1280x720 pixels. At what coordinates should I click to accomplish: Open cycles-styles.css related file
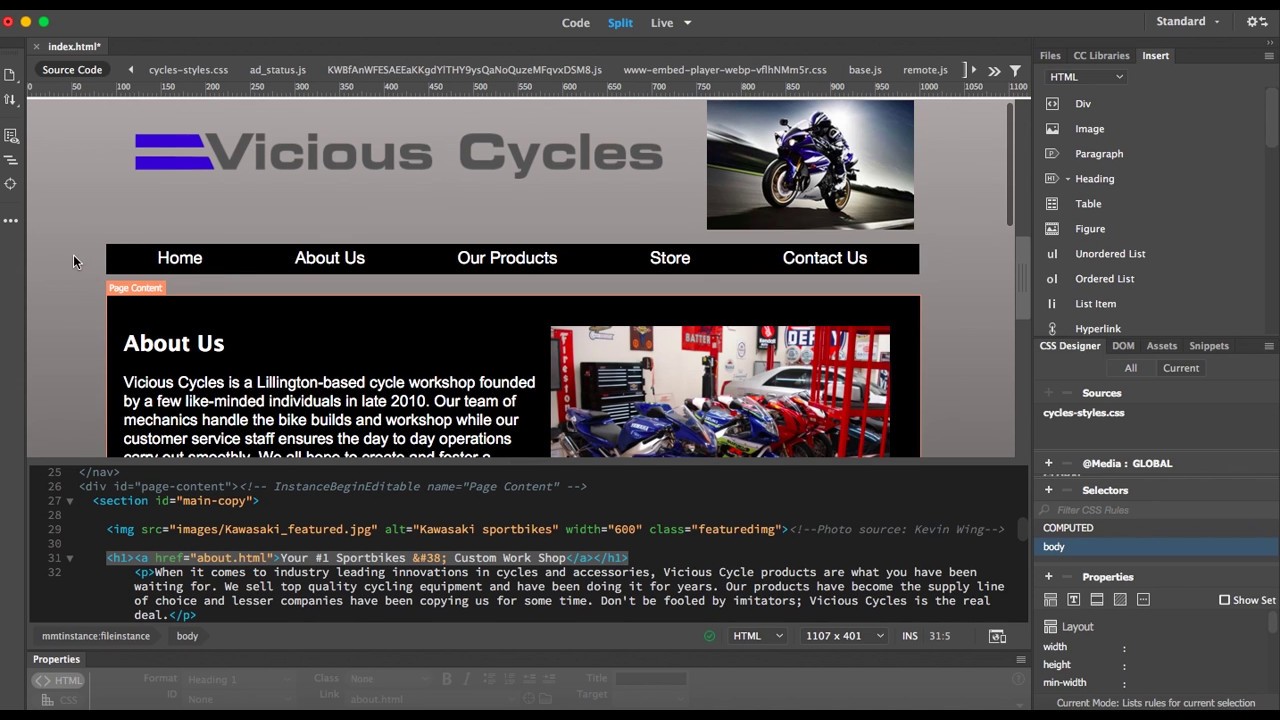click(x=188, y=70)
